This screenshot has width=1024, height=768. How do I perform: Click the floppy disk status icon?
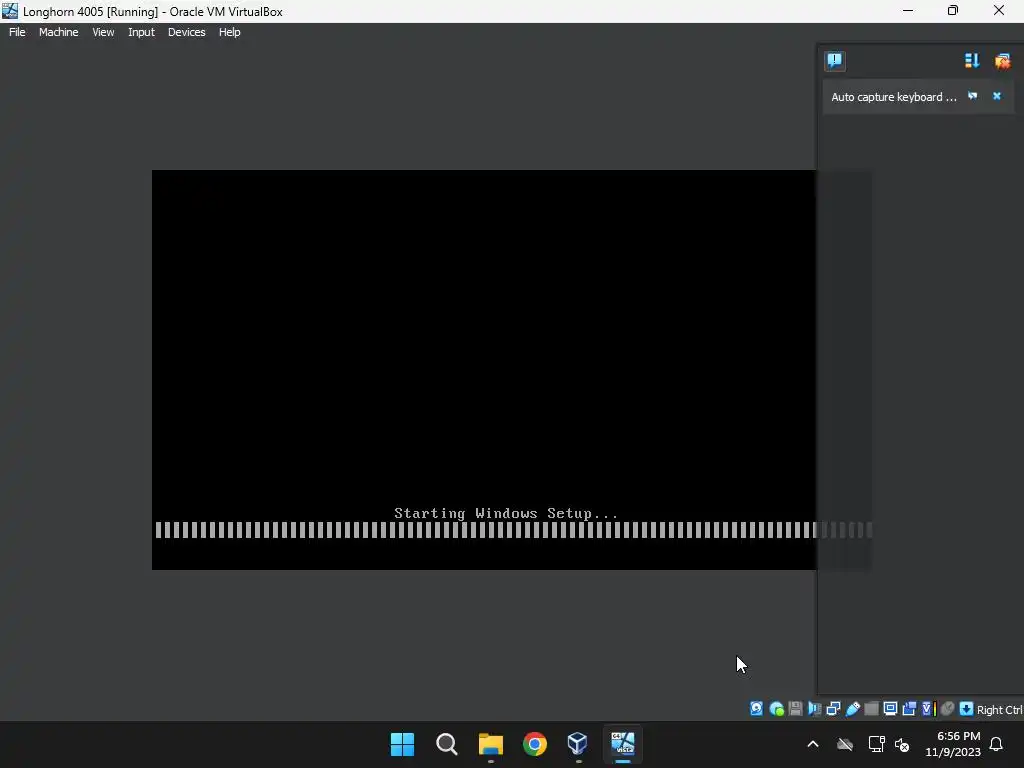795,709
